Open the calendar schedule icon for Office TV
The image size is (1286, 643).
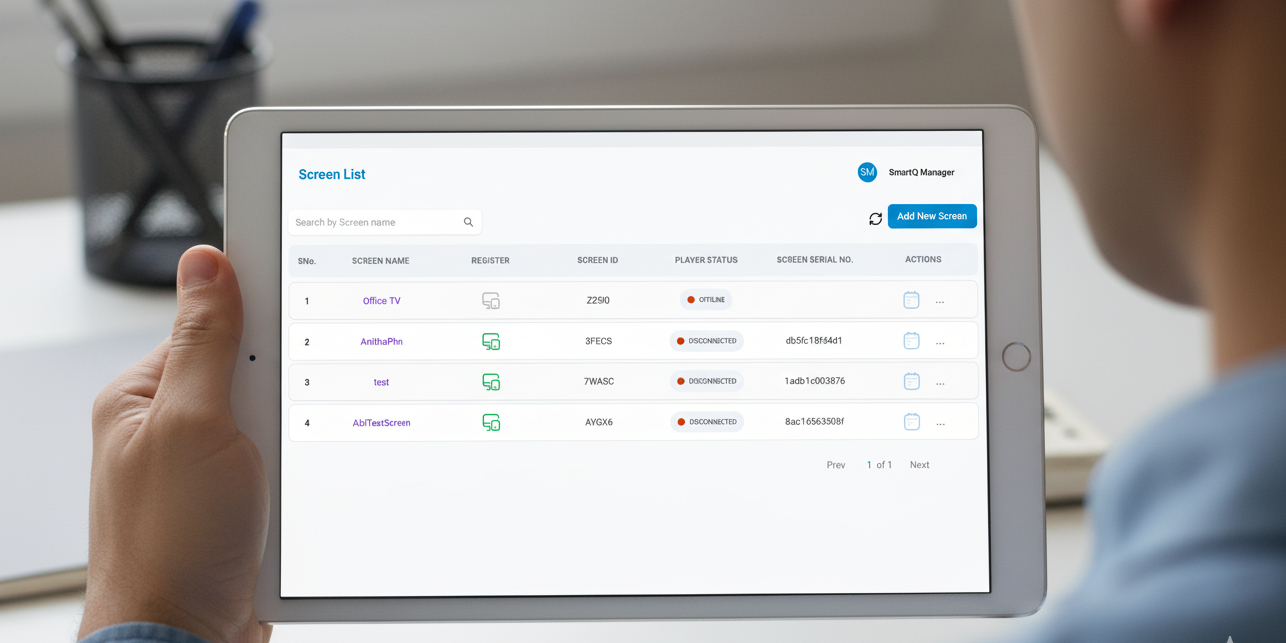tap(911, 300)
